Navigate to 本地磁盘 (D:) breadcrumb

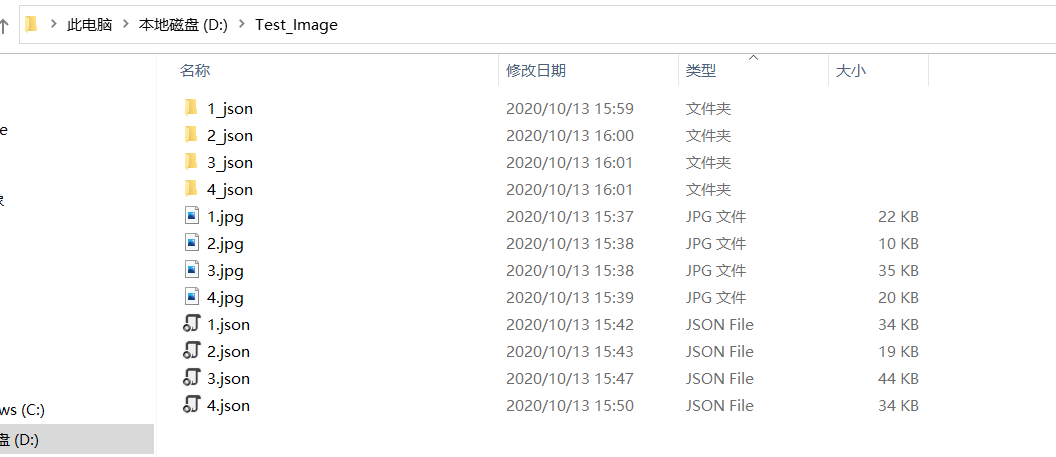tap(184, 25)
